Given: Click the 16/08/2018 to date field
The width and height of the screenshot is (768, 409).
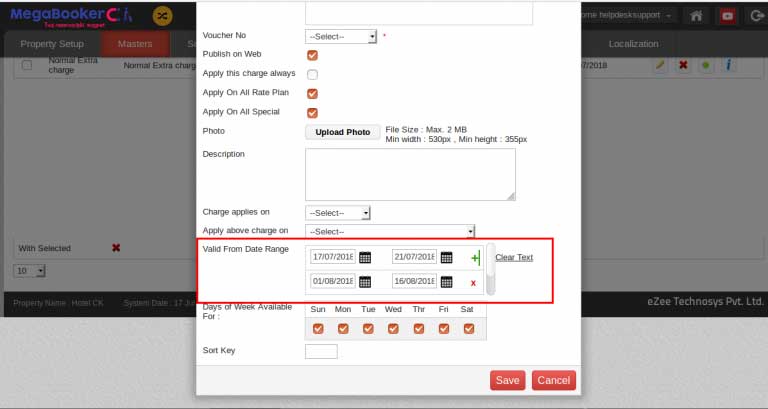Looking at the screenshot, I should click(414, 281).
